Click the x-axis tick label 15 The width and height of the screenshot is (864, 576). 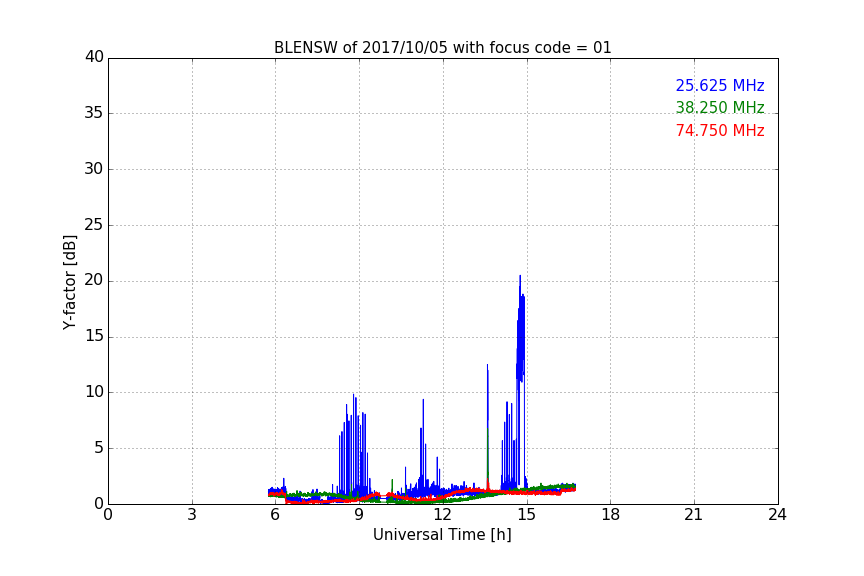526,515
